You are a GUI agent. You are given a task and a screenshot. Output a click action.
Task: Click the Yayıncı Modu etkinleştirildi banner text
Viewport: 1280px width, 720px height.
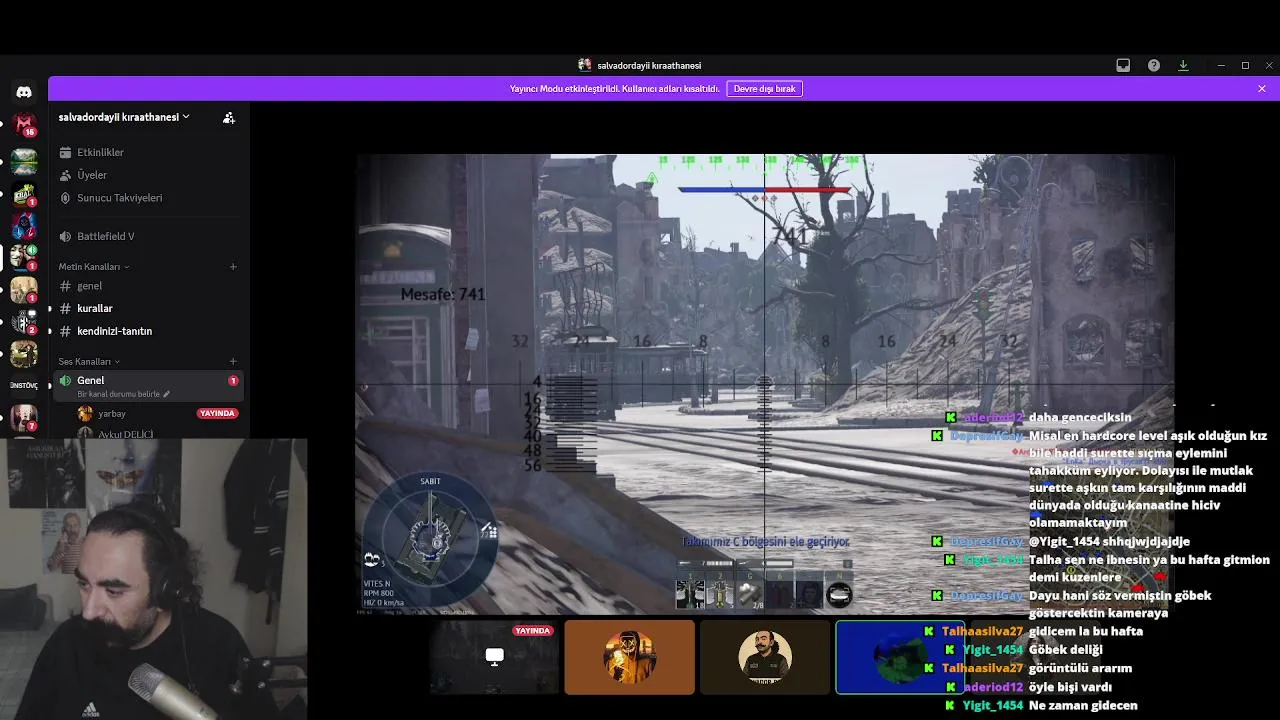614,89
